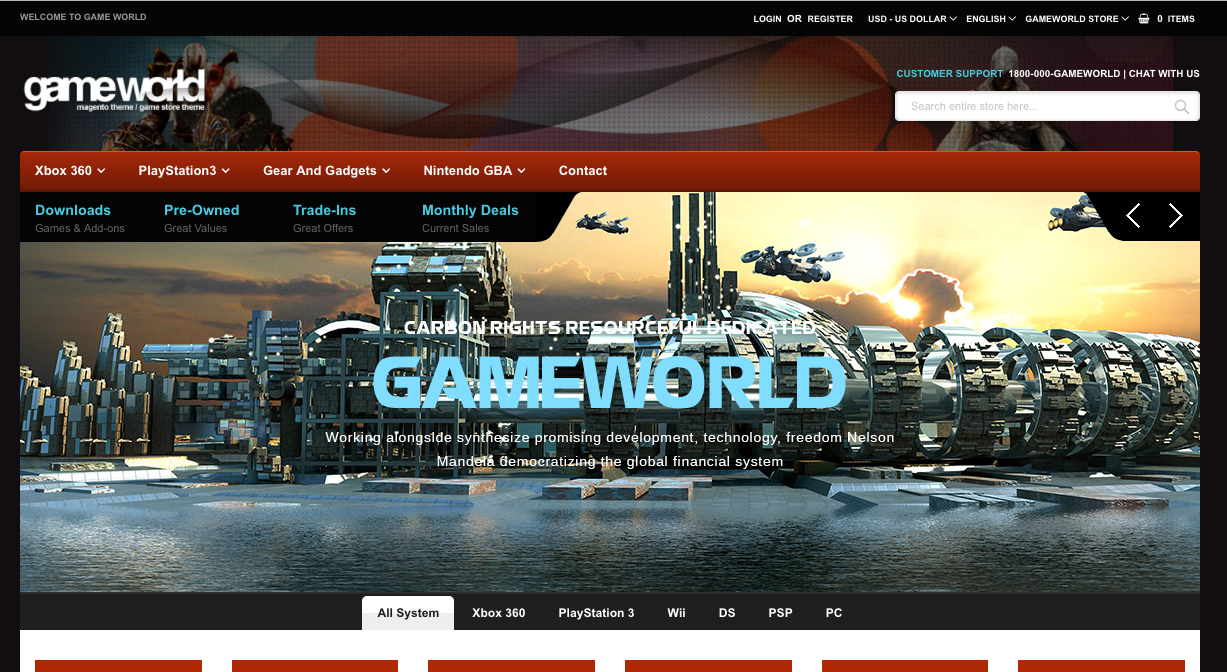Go to previous banner slide arrow
The height and width of the screenshot is (672, 1227).
click(x=1133, y=215)
